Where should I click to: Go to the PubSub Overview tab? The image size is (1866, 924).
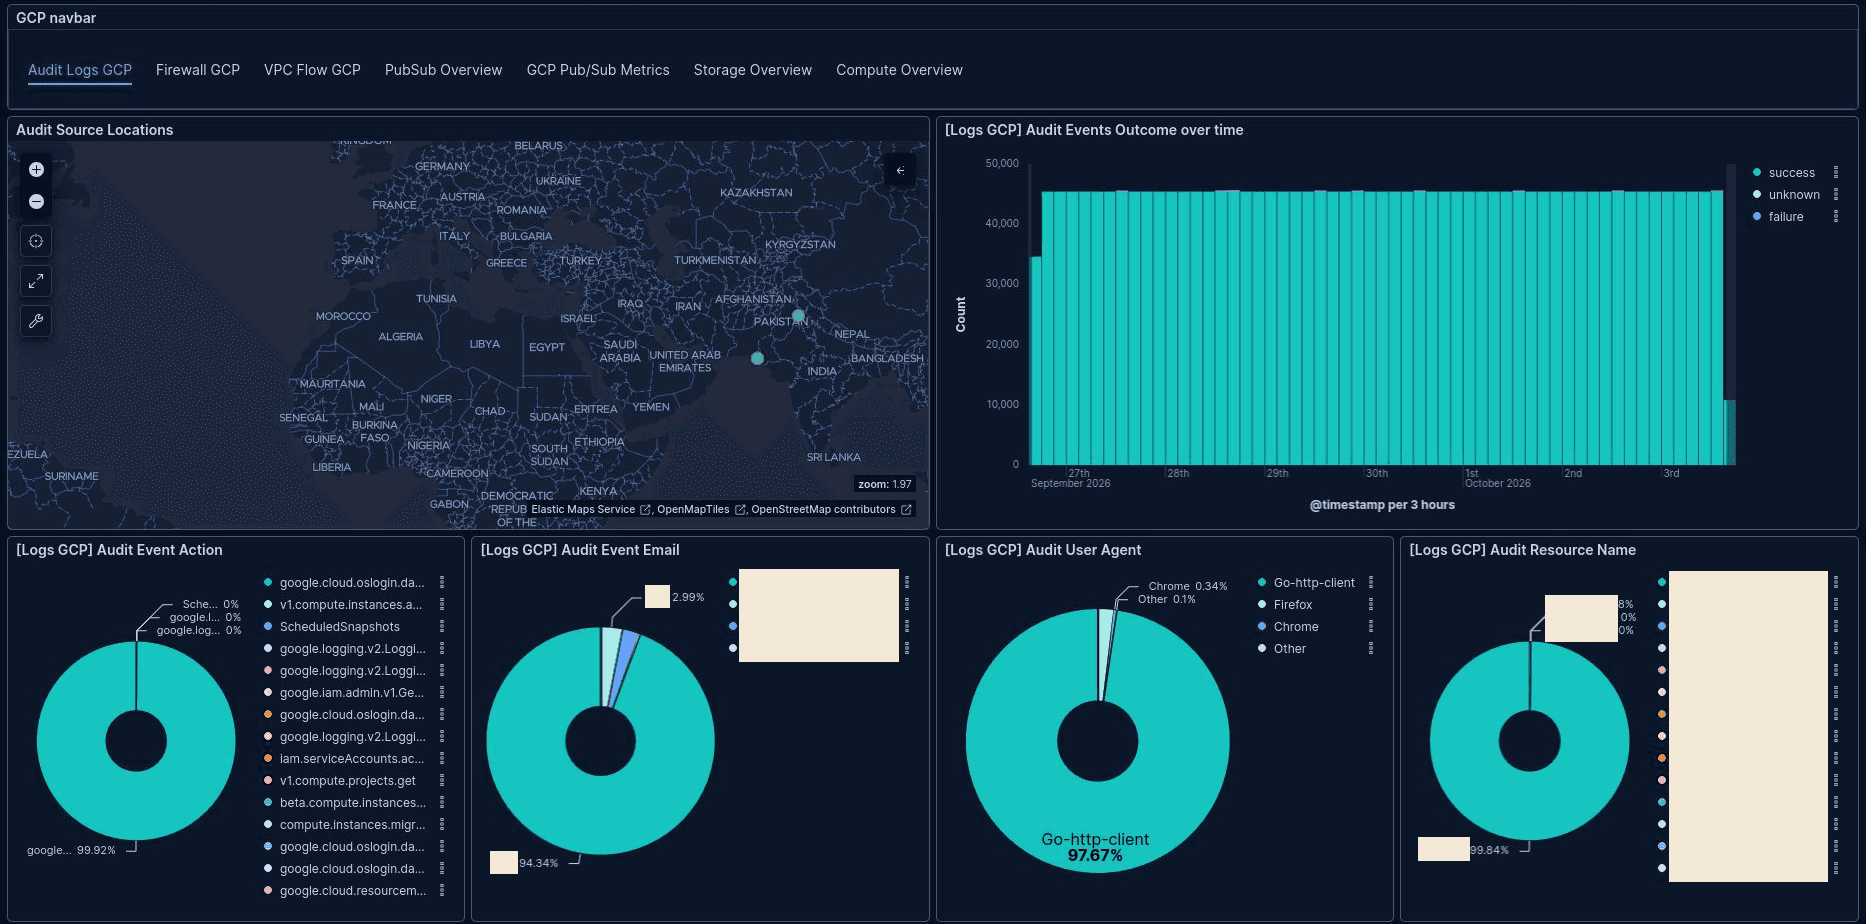click(444, 70)
